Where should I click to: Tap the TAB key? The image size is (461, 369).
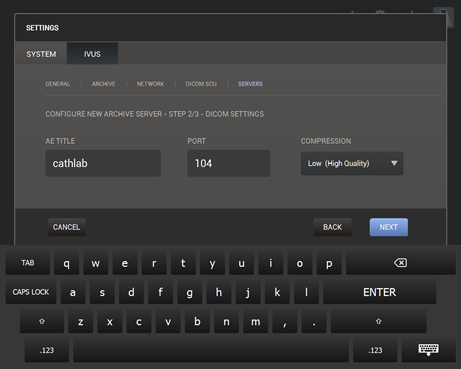(x=28, y=263)
